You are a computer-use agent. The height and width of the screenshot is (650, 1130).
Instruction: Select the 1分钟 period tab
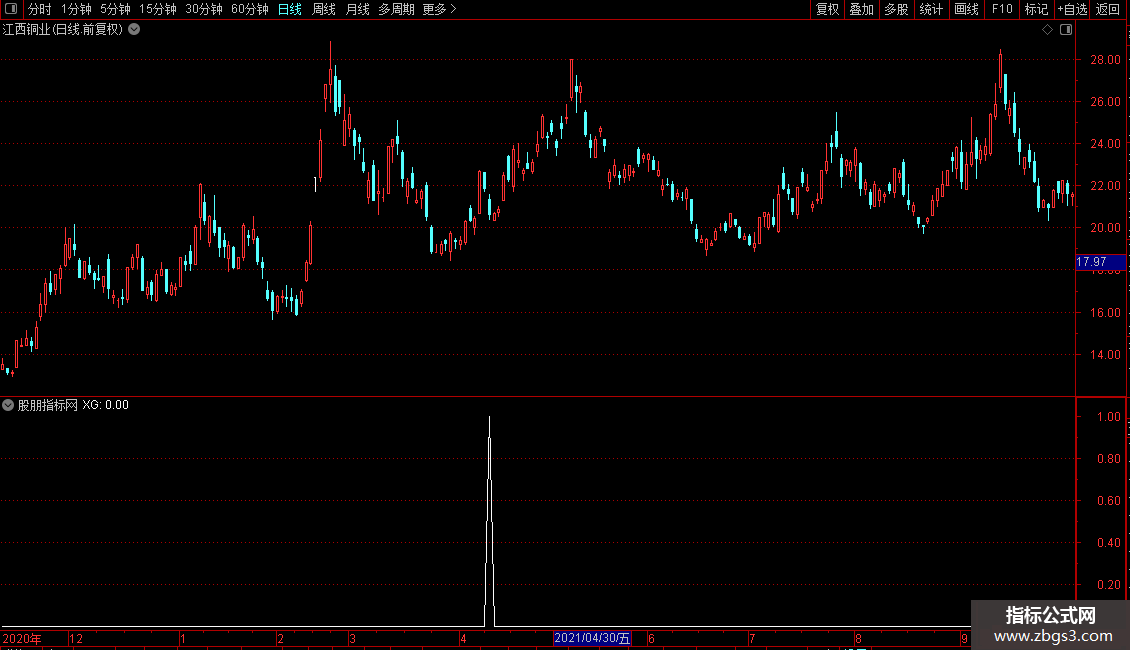[76, 9]
